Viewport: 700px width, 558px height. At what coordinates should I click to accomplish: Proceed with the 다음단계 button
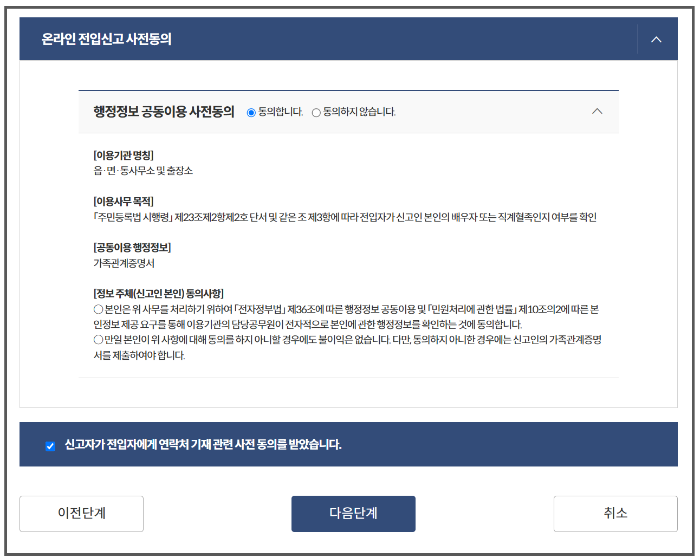pyautogui.click(x=353, y=513)
